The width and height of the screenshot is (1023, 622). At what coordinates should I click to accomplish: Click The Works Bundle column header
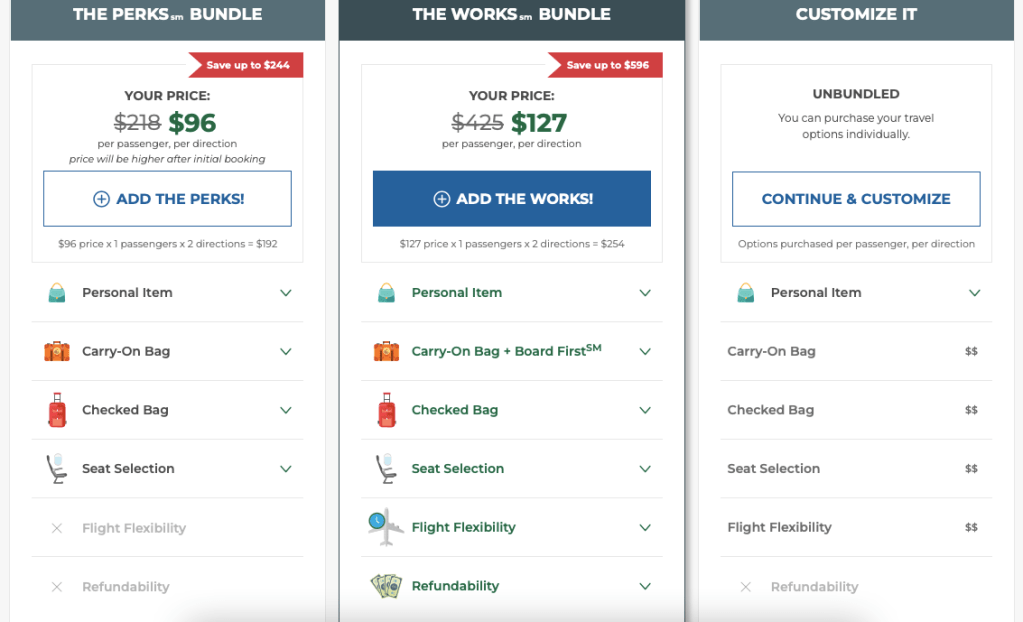(x=512, y=15)
